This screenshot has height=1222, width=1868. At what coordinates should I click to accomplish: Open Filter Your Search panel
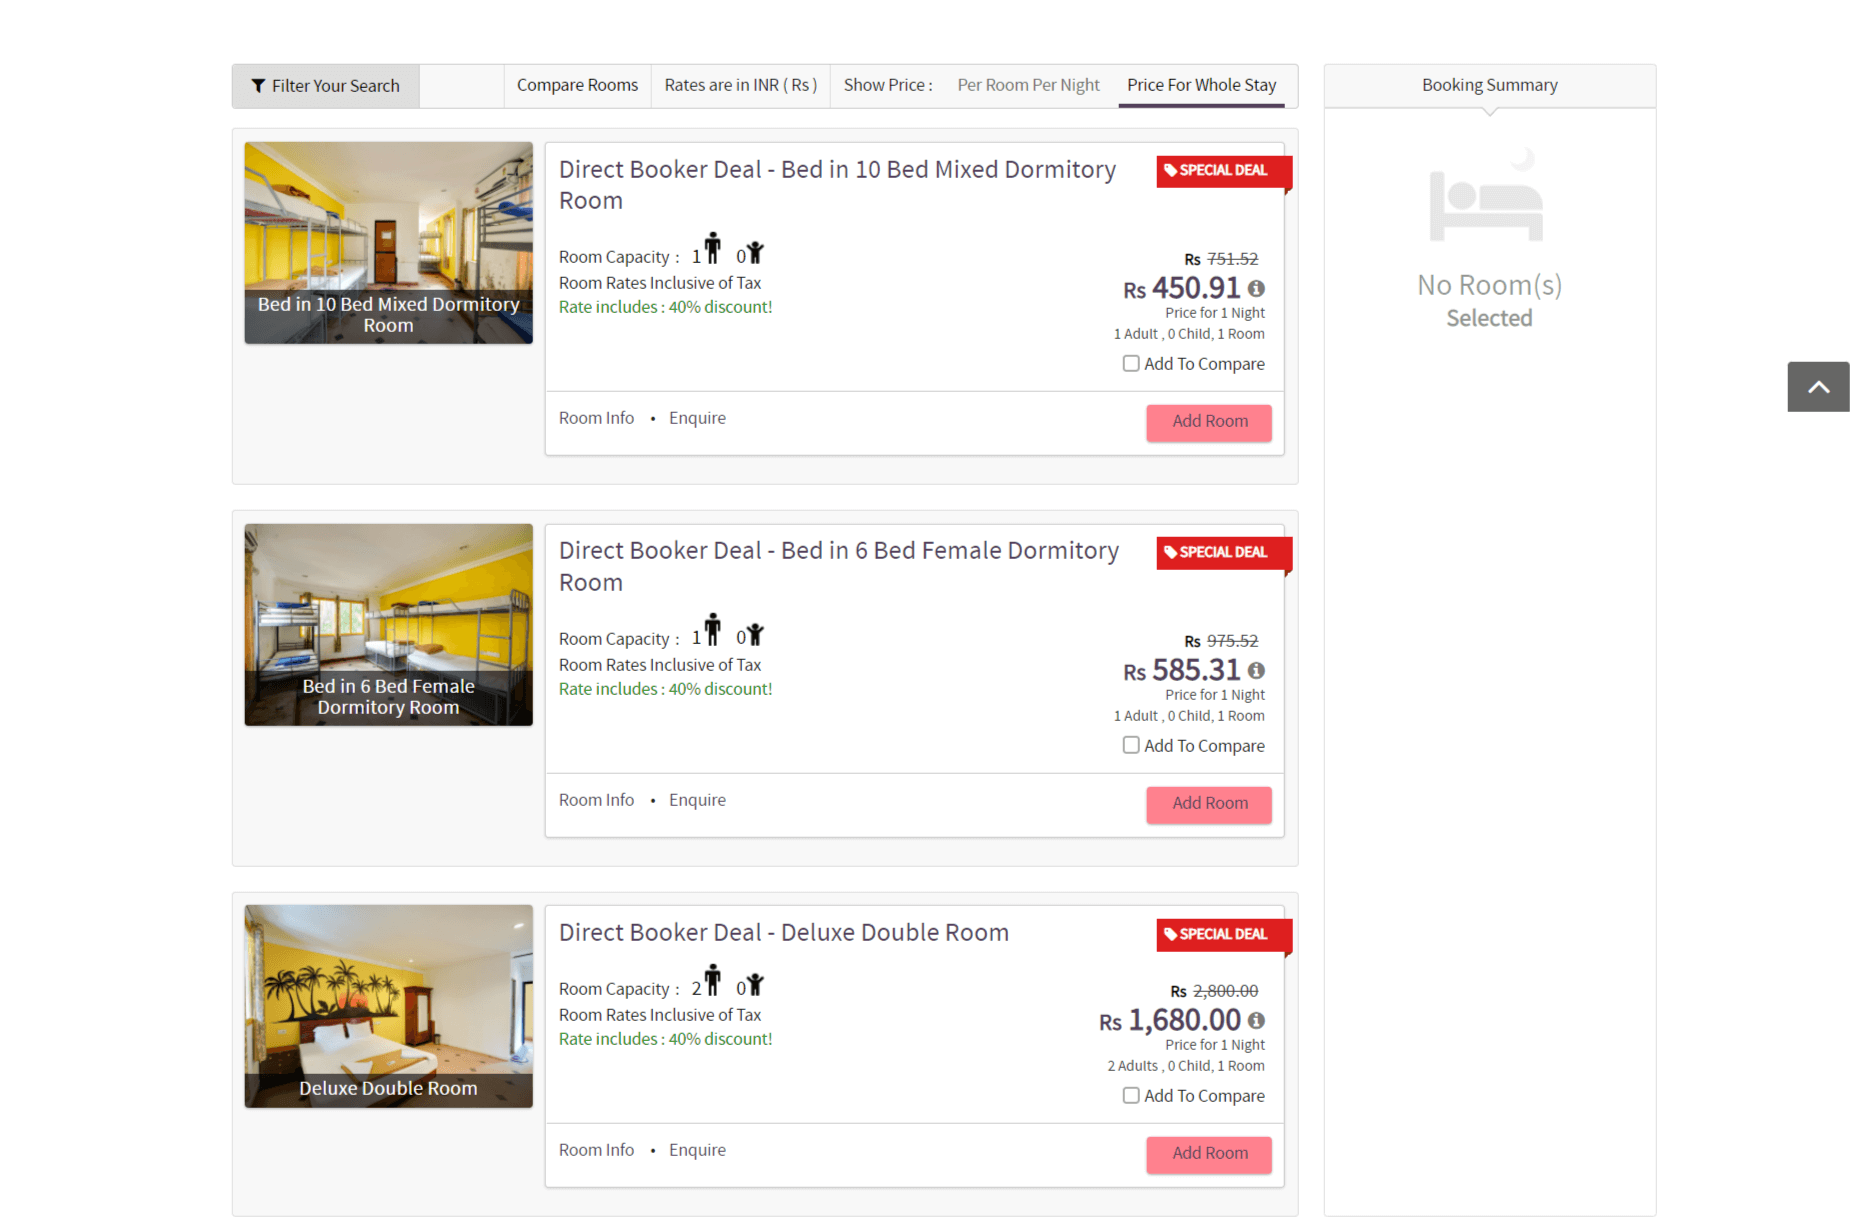pyautogui.click(x=326, y=86)
